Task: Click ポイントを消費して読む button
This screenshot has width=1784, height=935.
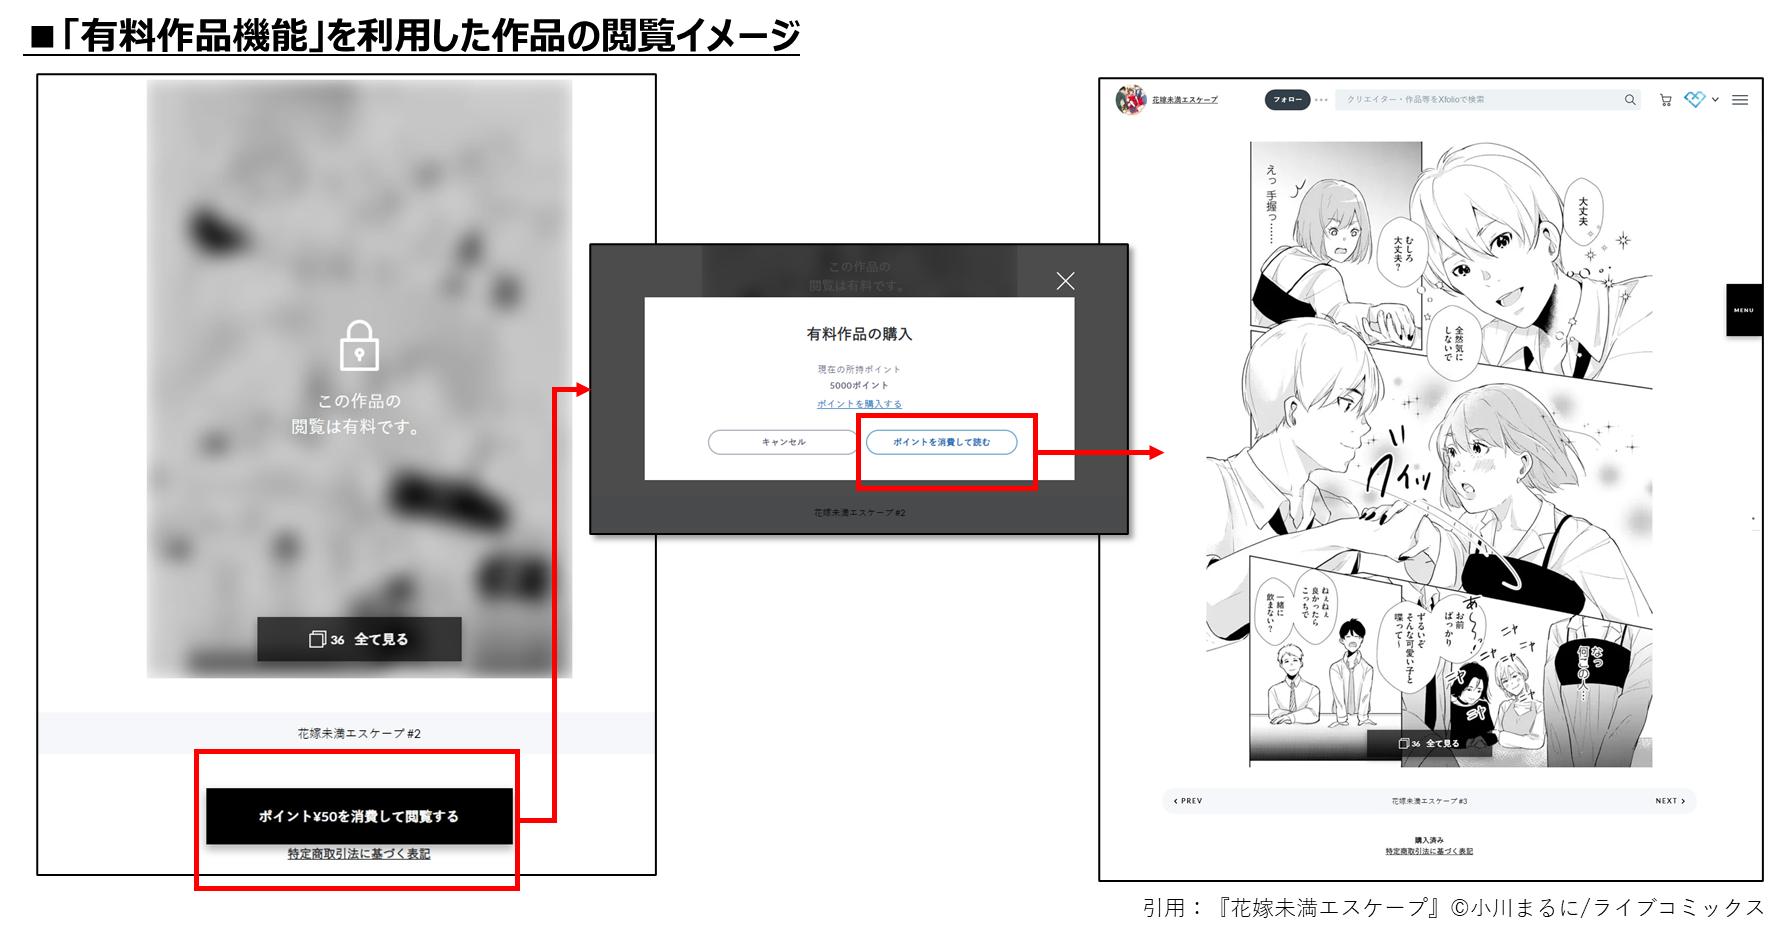Action: 941,442
